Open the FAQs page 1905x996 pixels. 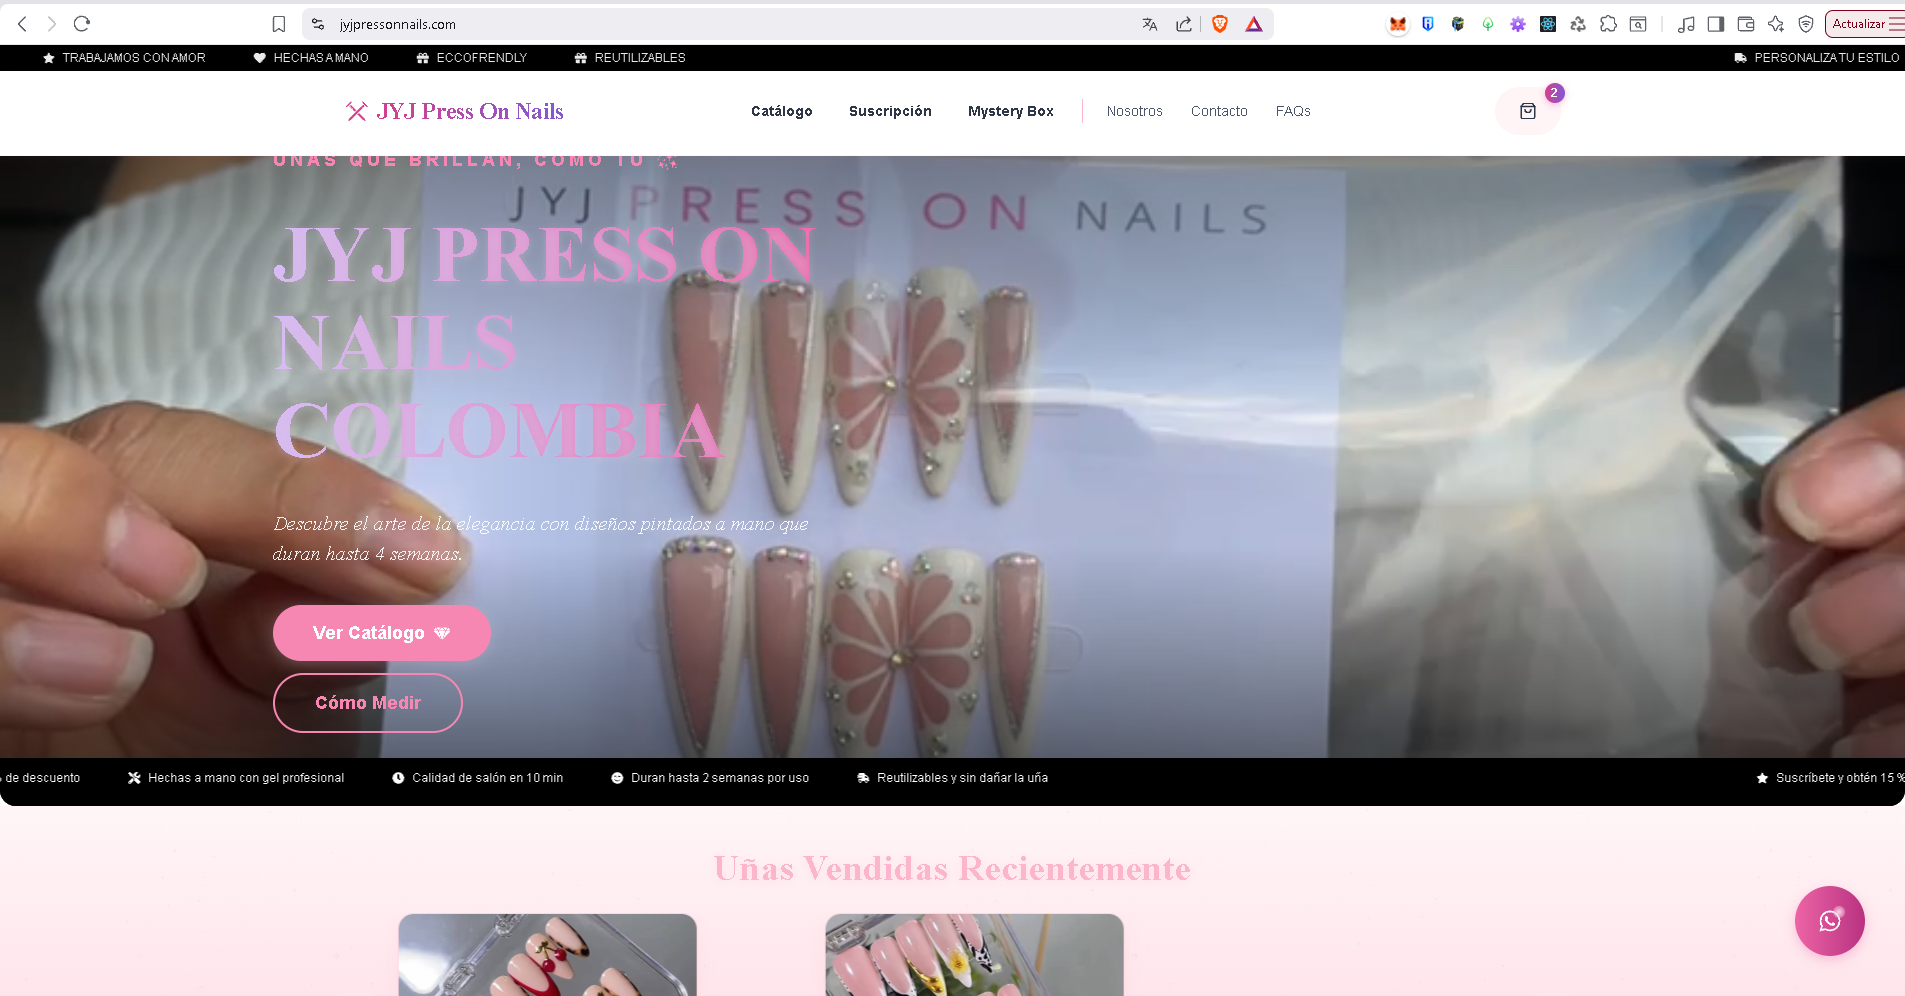(1293, 111)
